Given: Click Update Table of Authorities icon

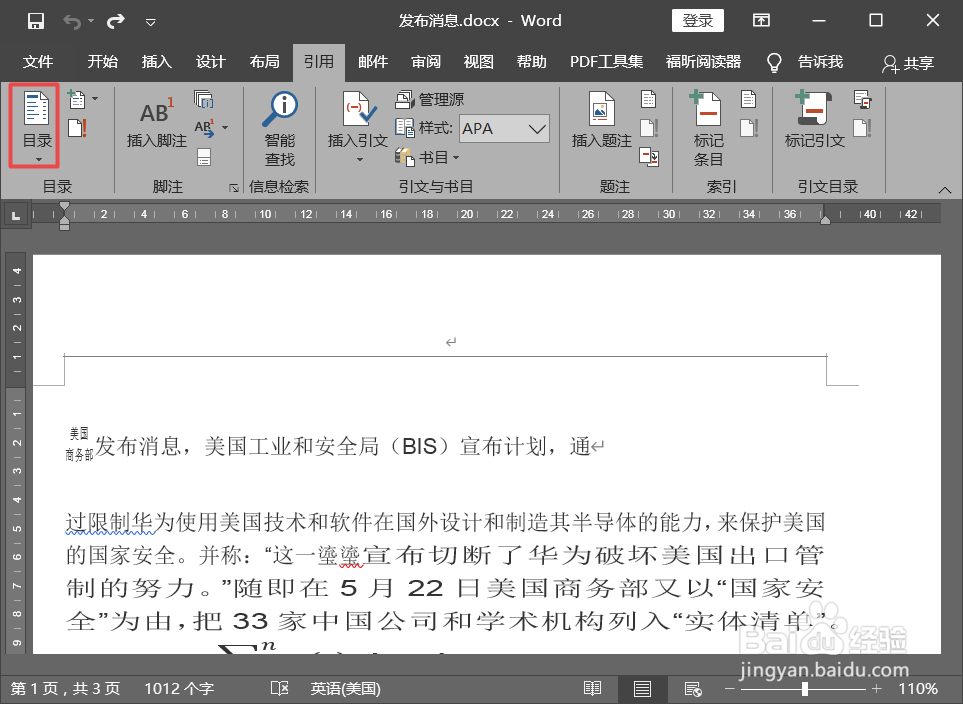Looking at the screenshot, I should [x=862, y=128].
